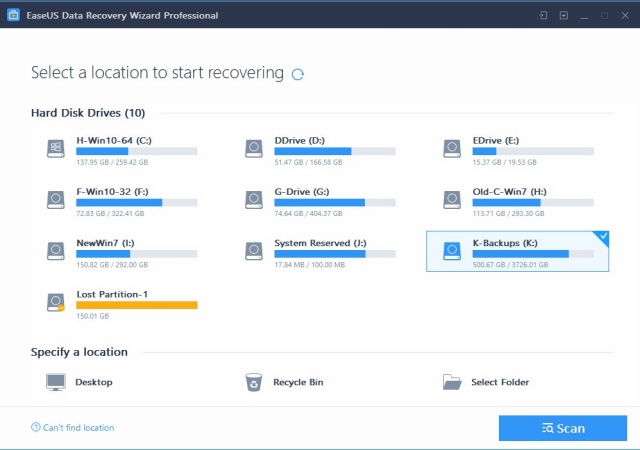
Task: Select the Recycle Bin icon
Action: point(254,382)
